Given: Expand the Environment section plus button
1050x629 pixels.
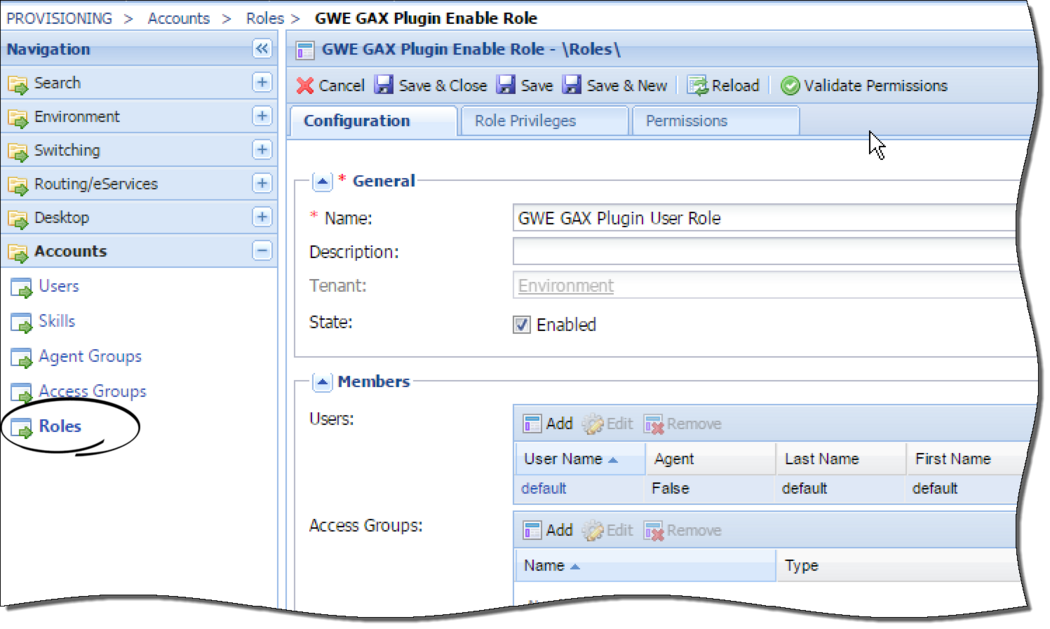Looking at the screenshot, I should (262, 116).
